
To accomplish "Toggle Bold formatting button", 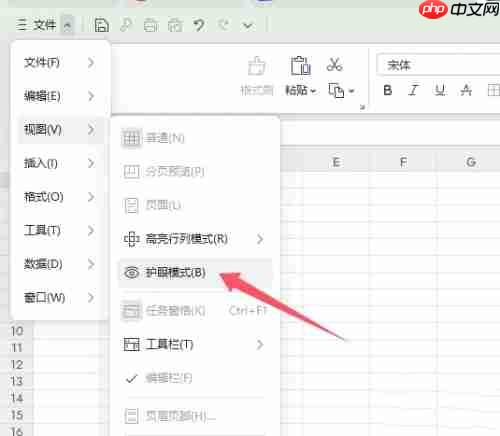I will 388,90.
